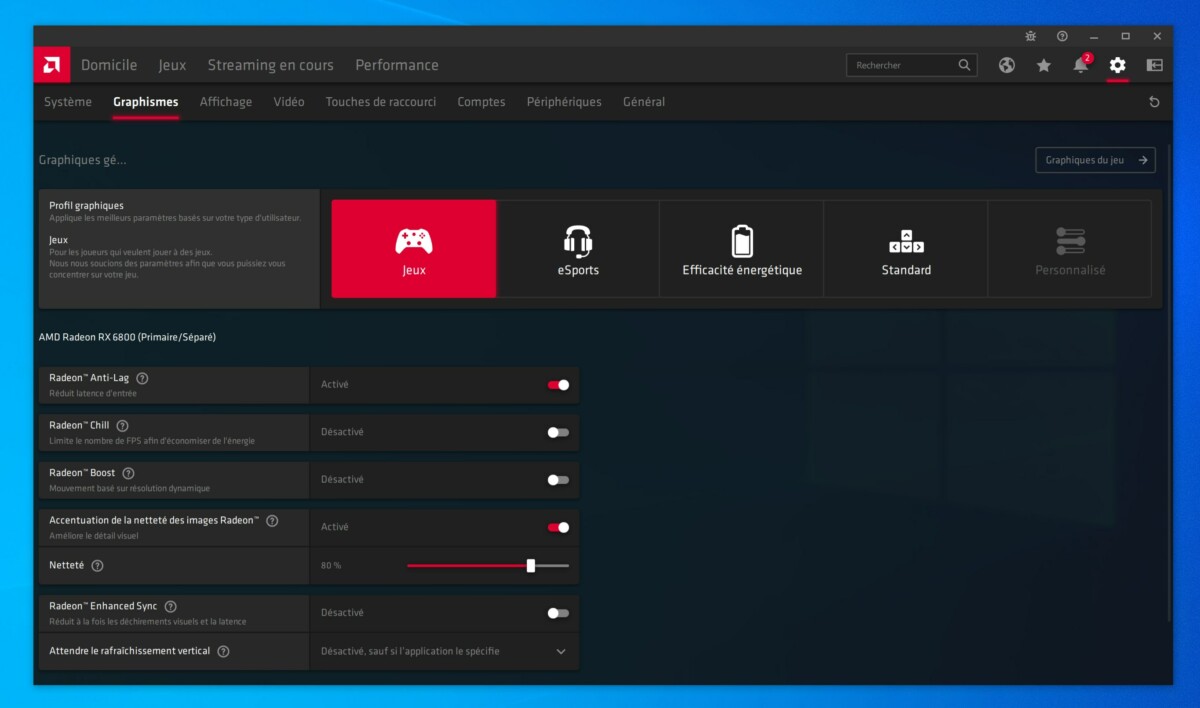The height and width of the screenshot is (708, 1200).
Task: Open help question mark in title bar
Action: pos(1062,36)
